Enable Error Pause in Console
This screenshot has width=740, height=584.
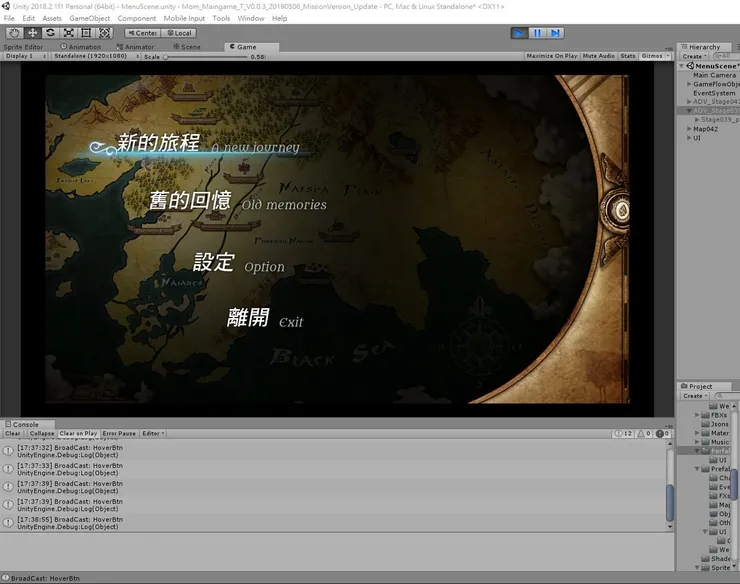tap(119, 434)
